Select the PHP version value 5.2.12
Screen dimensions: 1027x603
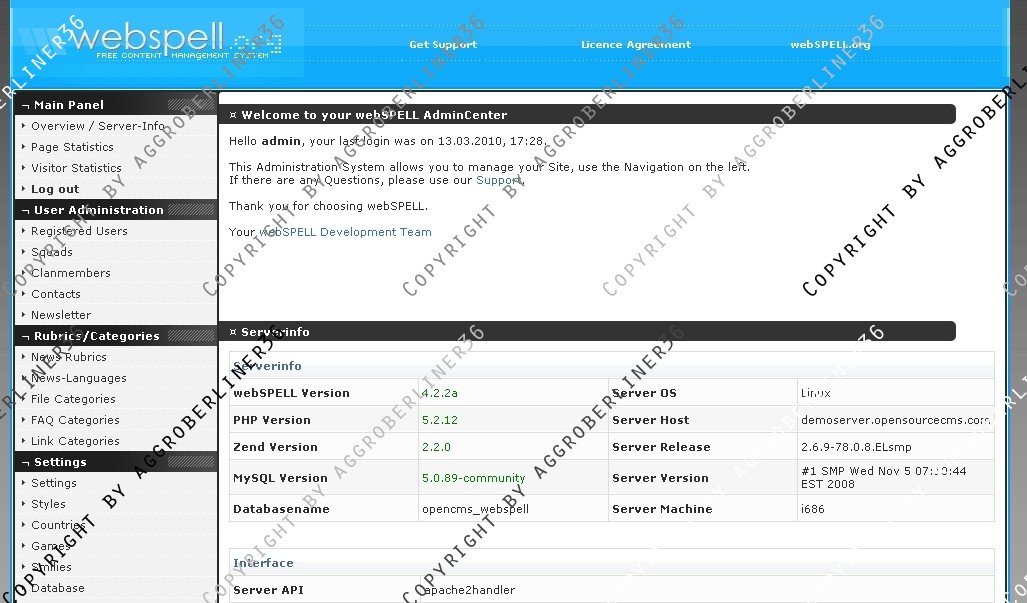click(439, 420)
